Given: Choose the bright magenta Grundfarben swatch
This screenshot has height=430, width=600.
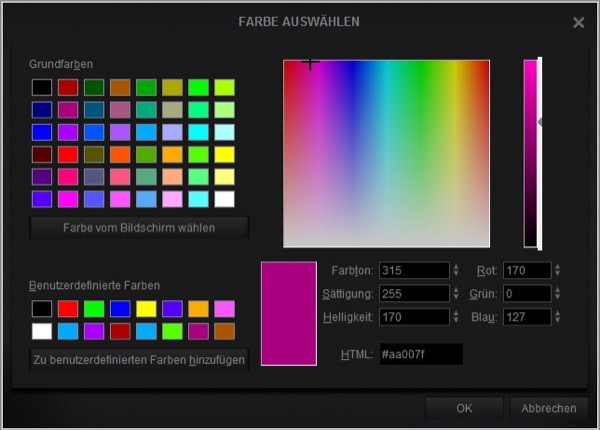Looking at the screenshot, I should [68, 199].
